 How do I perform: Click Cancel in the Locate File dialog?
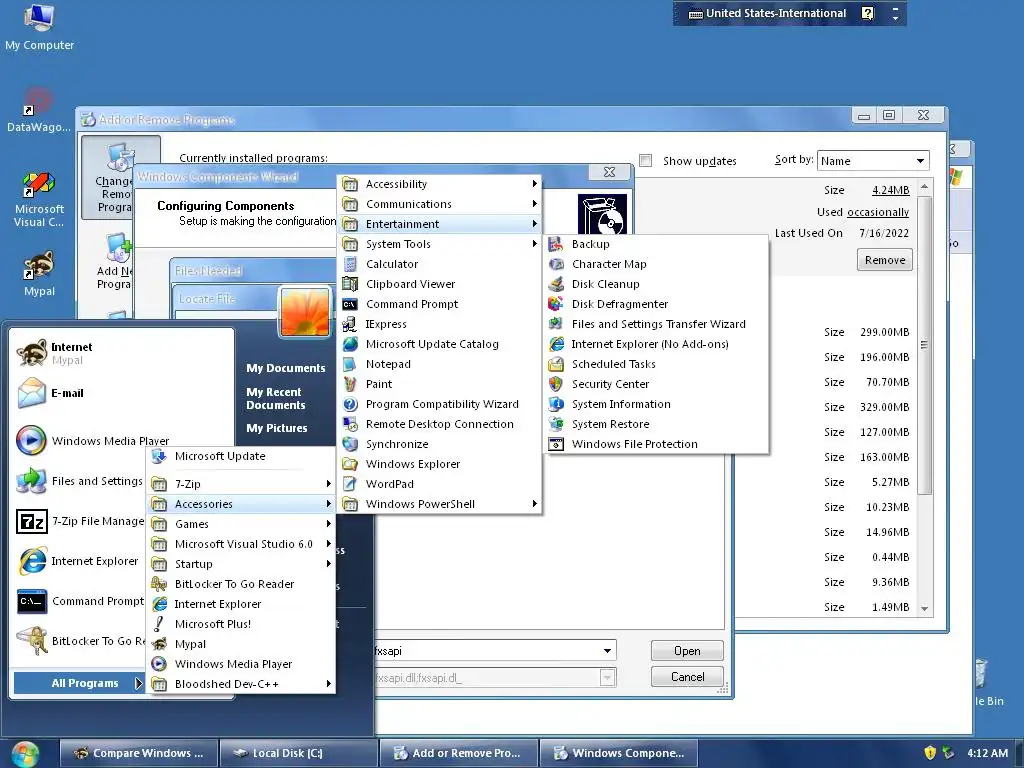click(687, 677)
